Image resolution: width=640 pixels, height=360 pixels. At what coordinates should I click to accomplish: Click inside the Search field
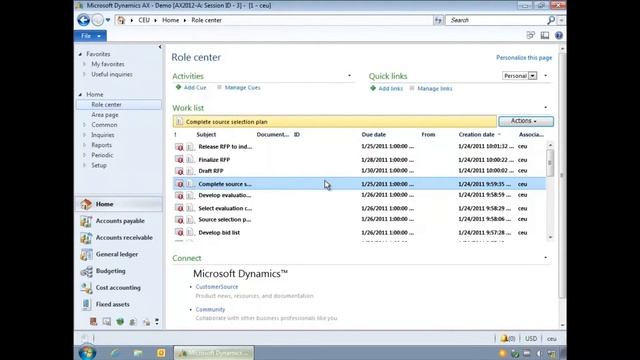coord(496,20)
